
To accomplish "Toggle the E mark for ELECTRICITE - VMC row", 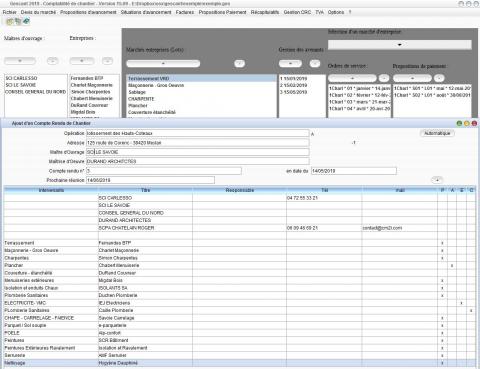I will pyautogui.click(x=462, y=303).
